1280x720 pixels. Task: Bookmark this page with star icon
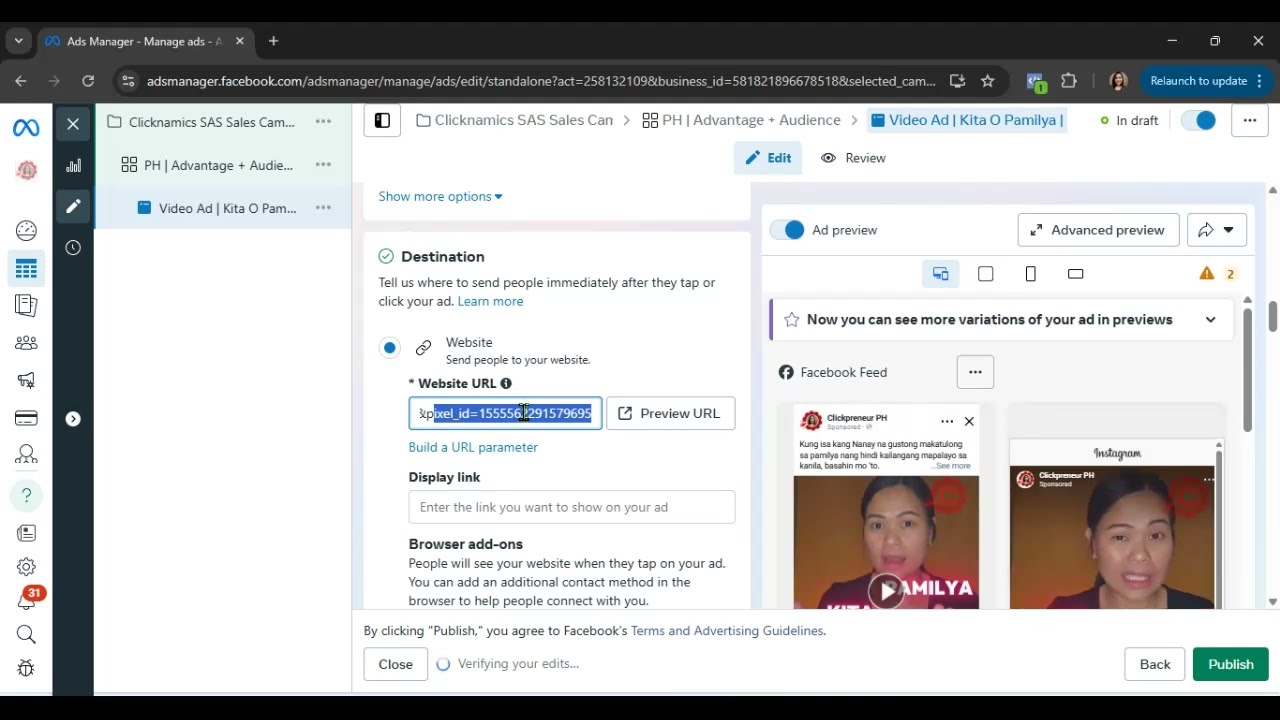pyautogui.click(x=988, y=81)
